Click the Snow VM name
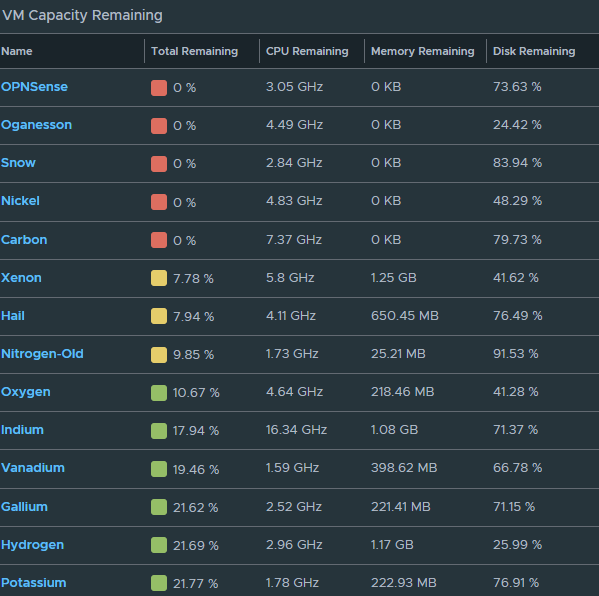The image size is (599, 596). click(18, 163)
